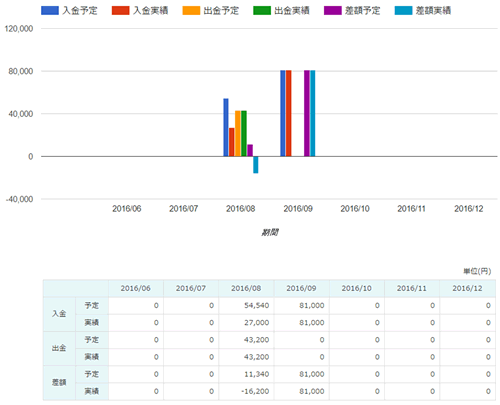500x405 pixels.
Task: Select the 差額予定 legend label
Action: pyautogui.click(x=362, y=11)
